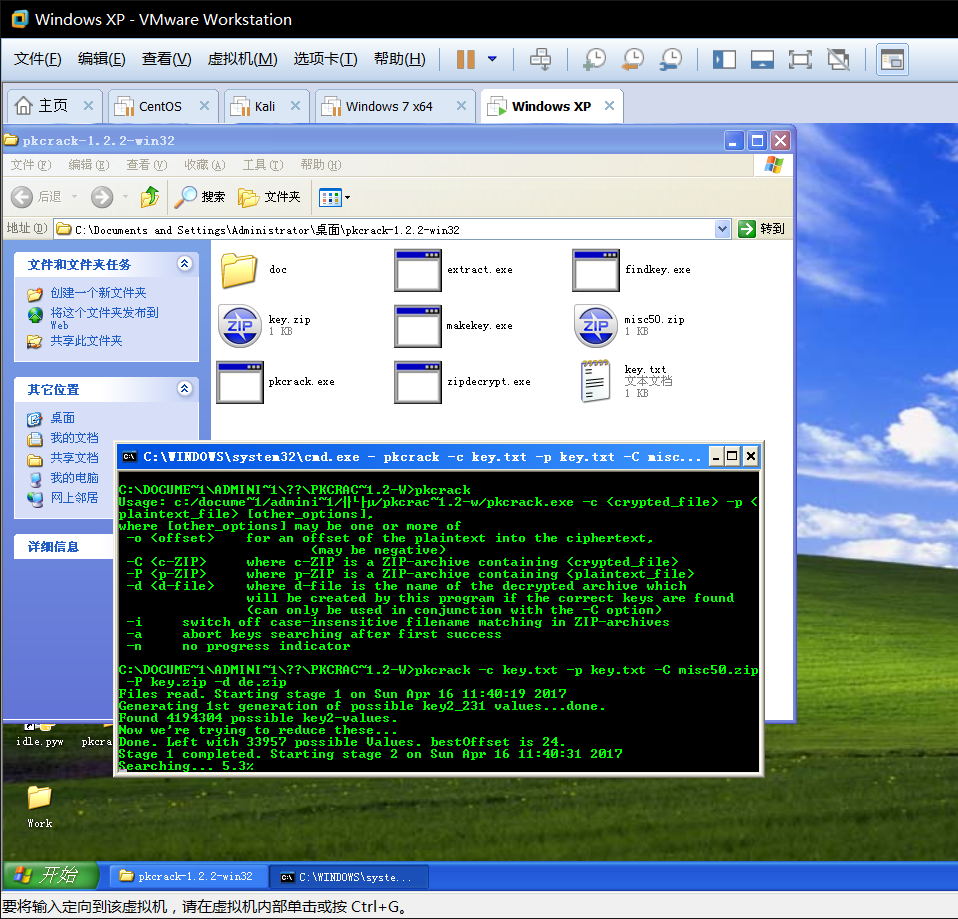Select pkcrack.exe file icon
Viewport: 958px width, 919px height.
(240, 382)
